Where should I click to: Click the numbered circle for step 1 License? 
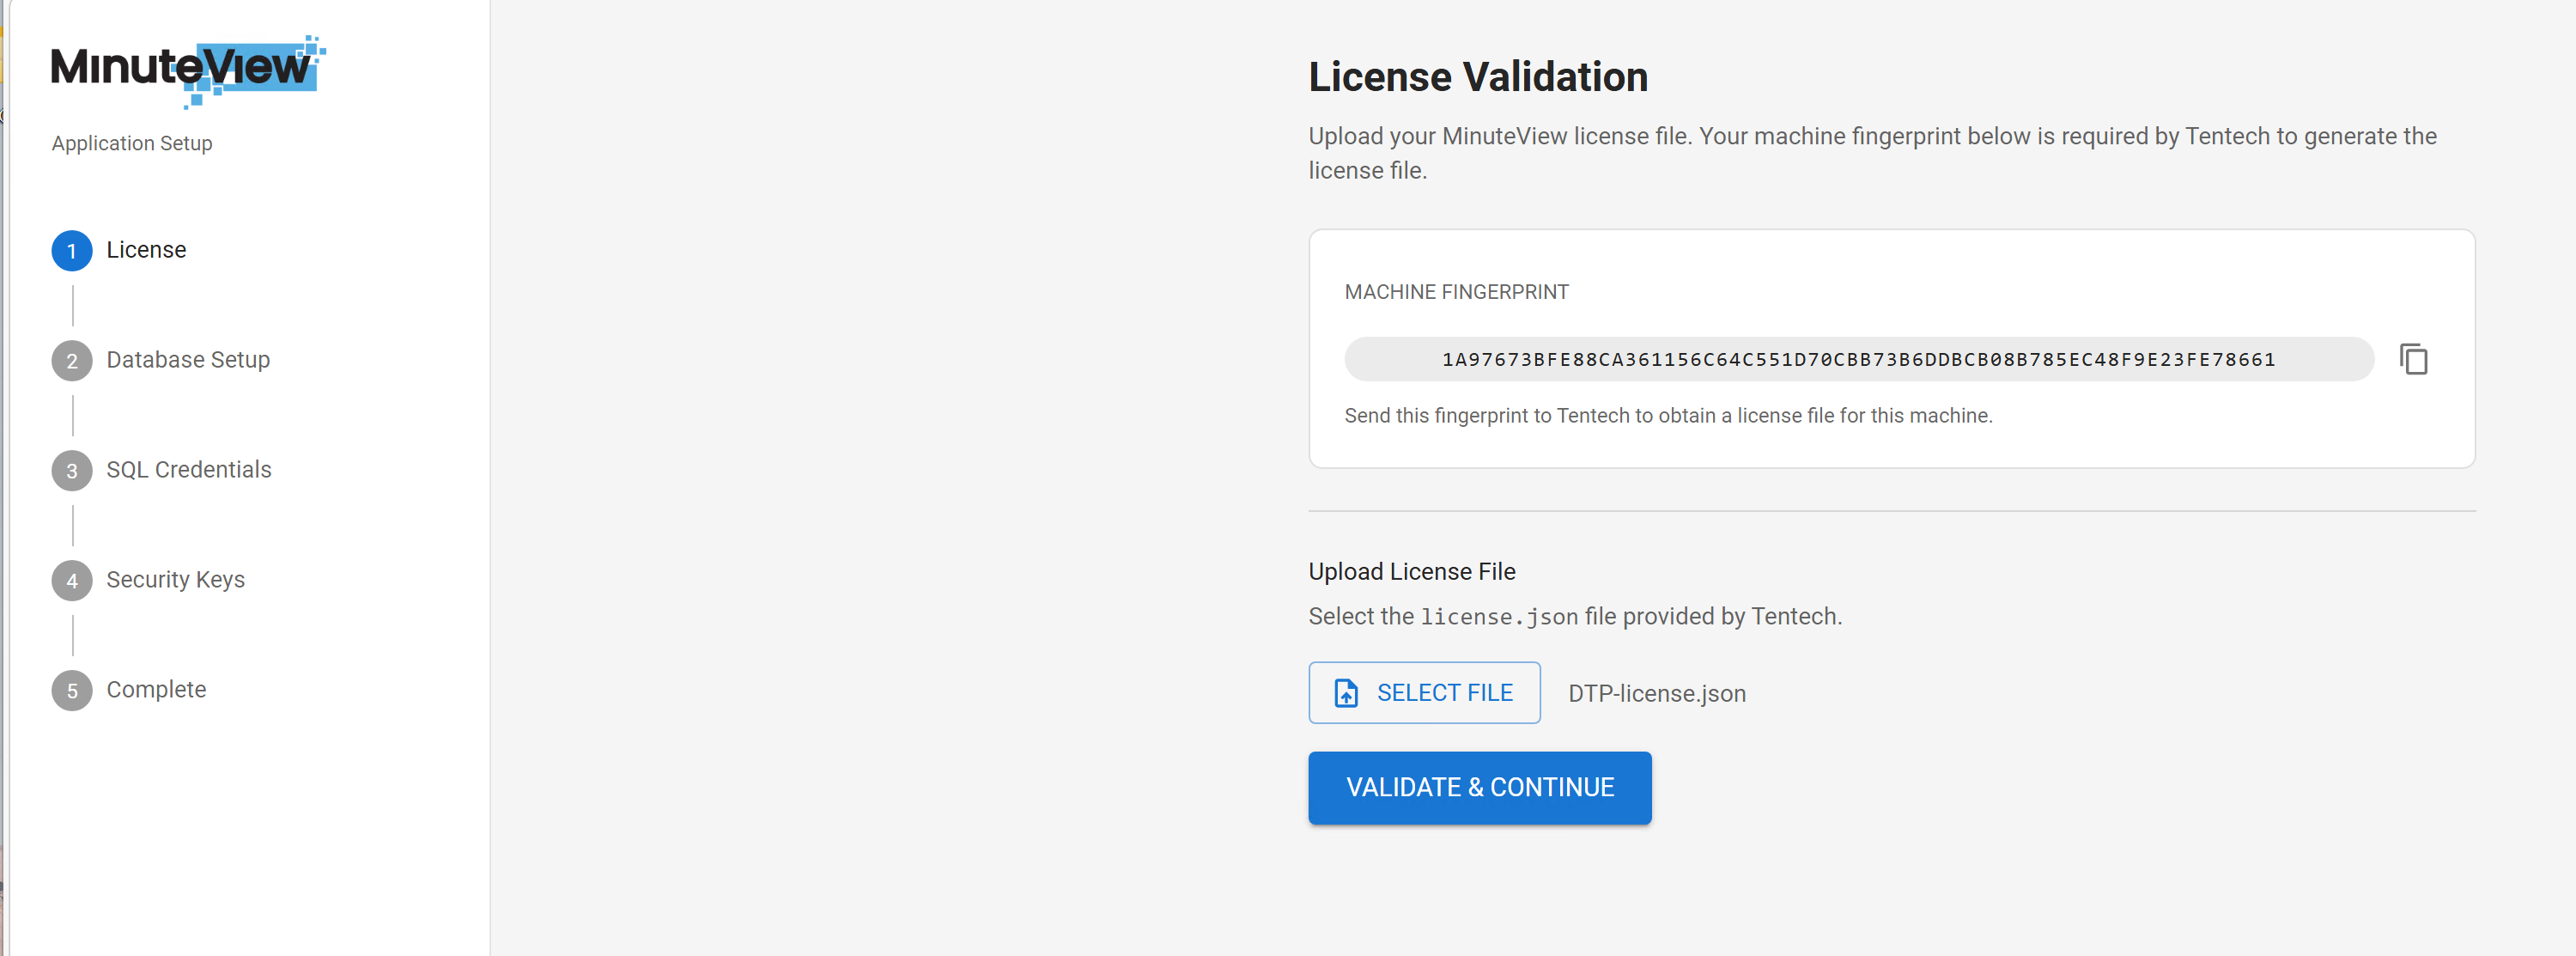(x=71, y=251)
